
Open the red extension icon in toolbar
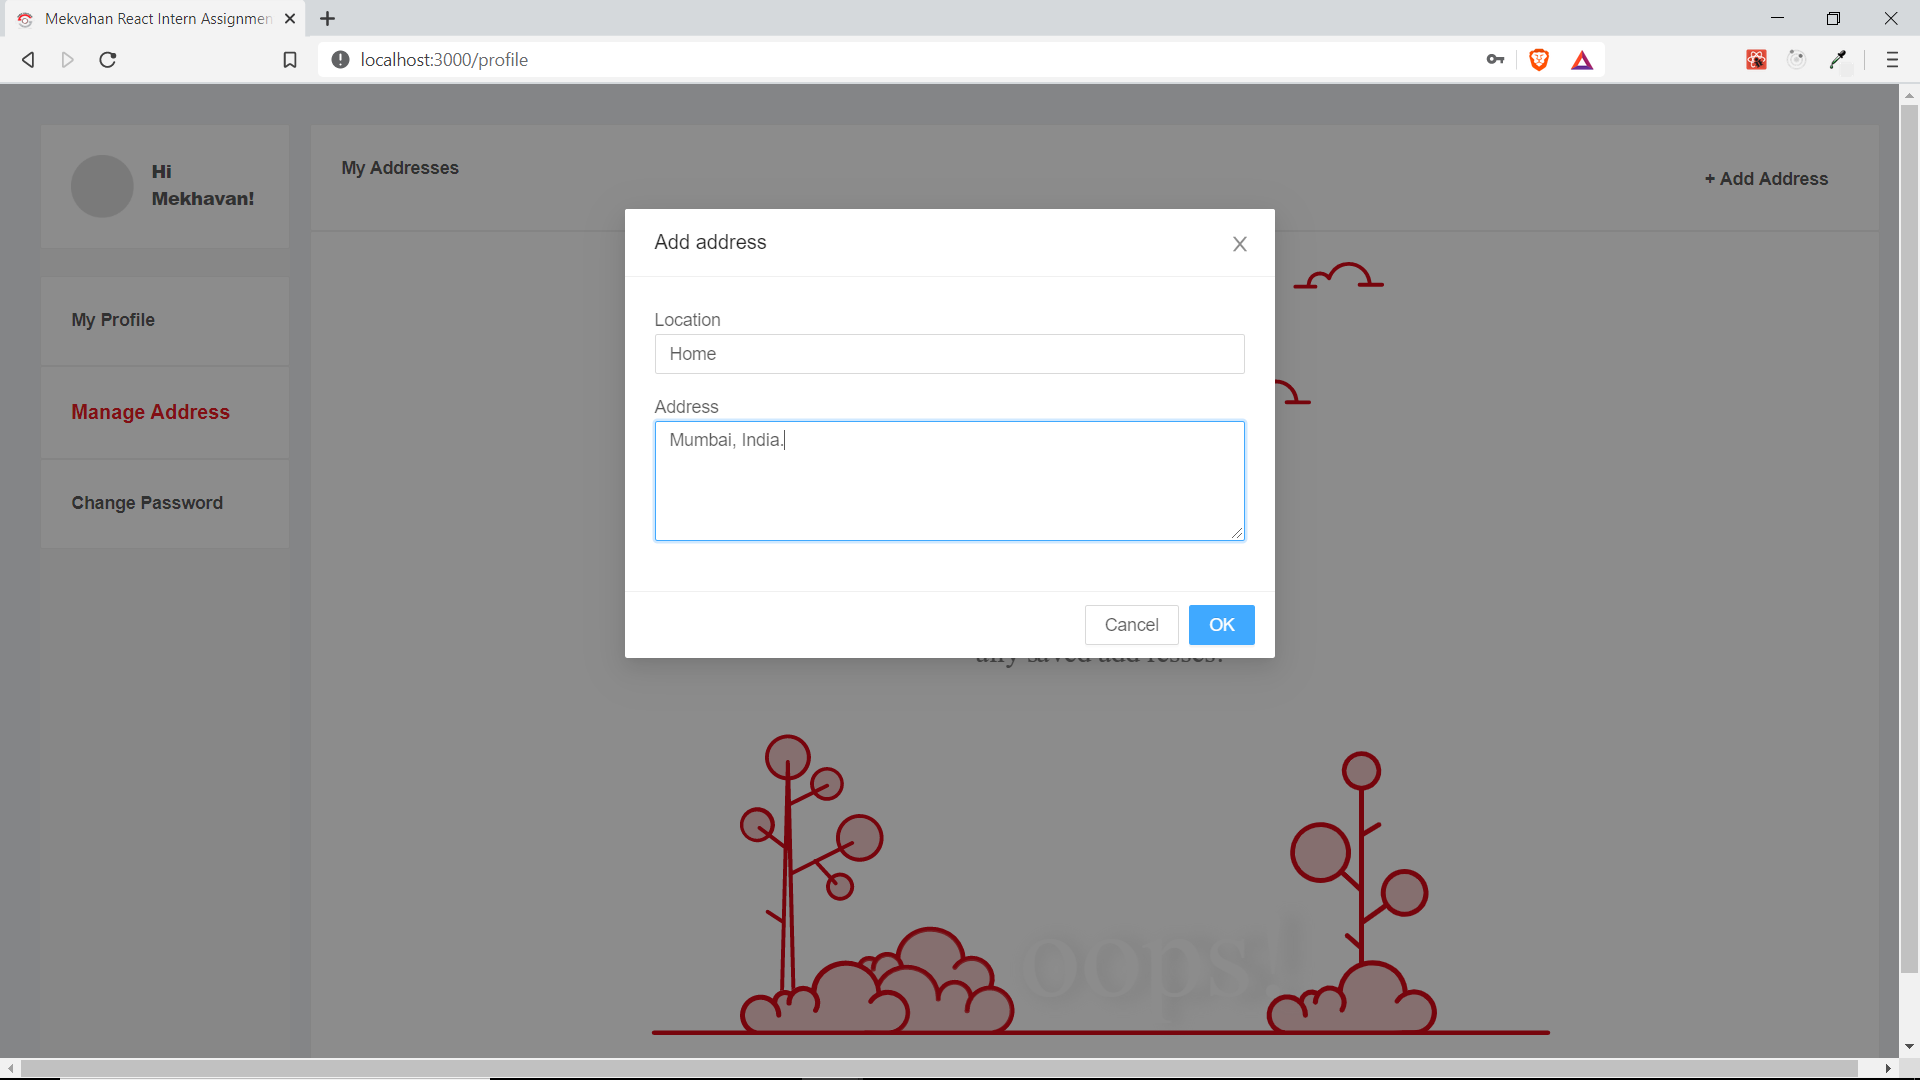(1756, 60)
